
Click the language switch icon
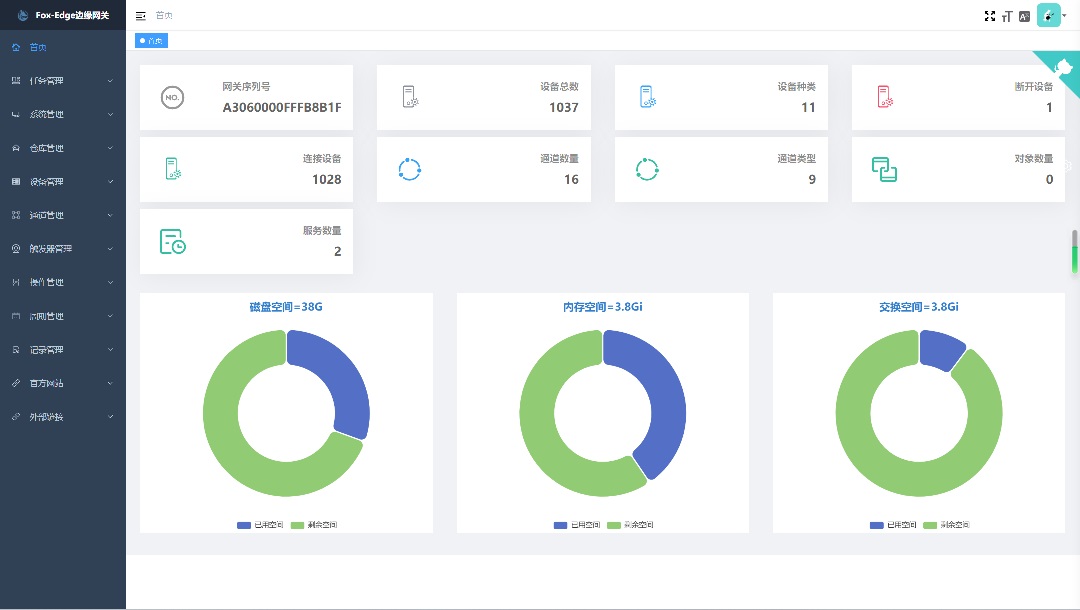pyautogui.click(x=1024, y=16)
